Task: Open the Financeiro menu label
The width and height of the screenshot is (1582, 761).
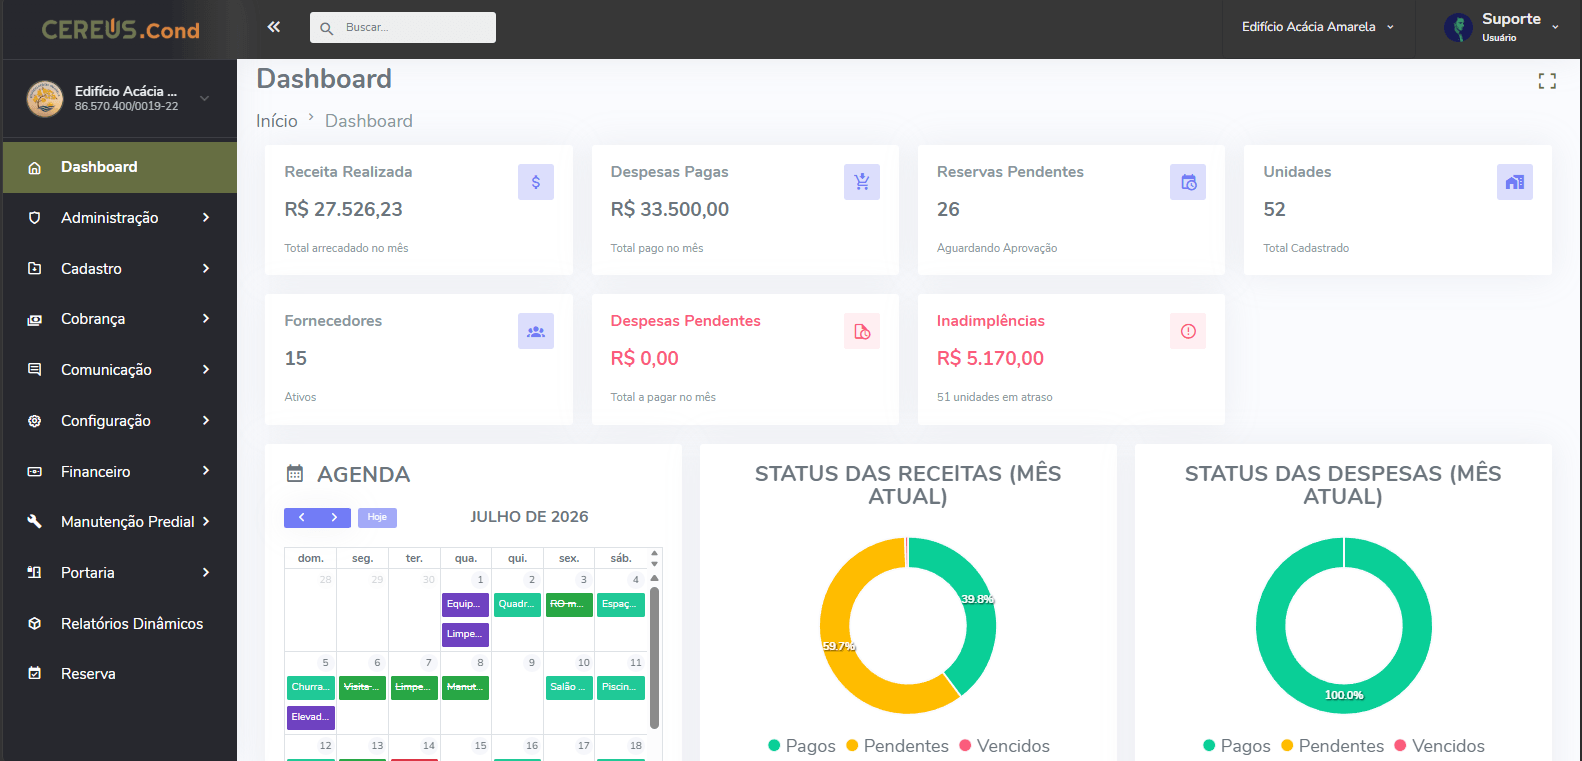Action: 95,472
